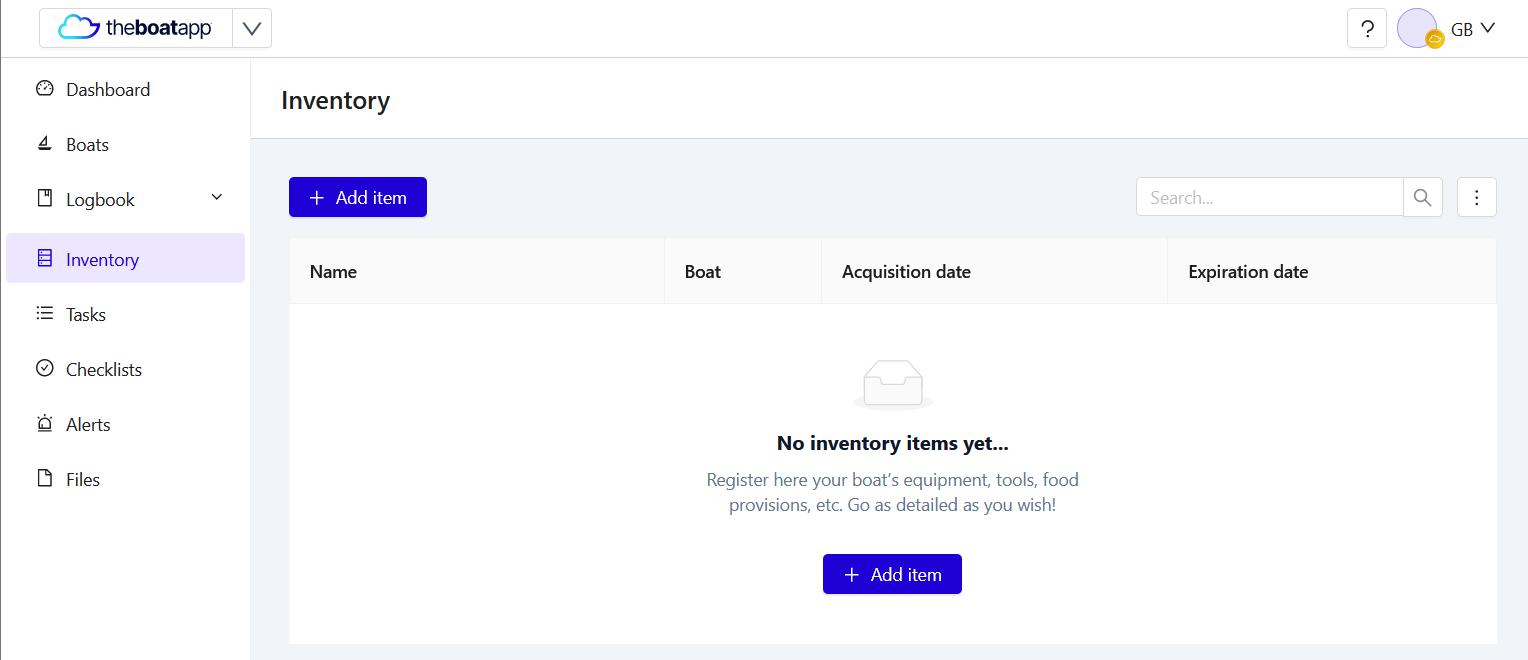
Task: Select the Alerts siren icon
Action: 44,423
